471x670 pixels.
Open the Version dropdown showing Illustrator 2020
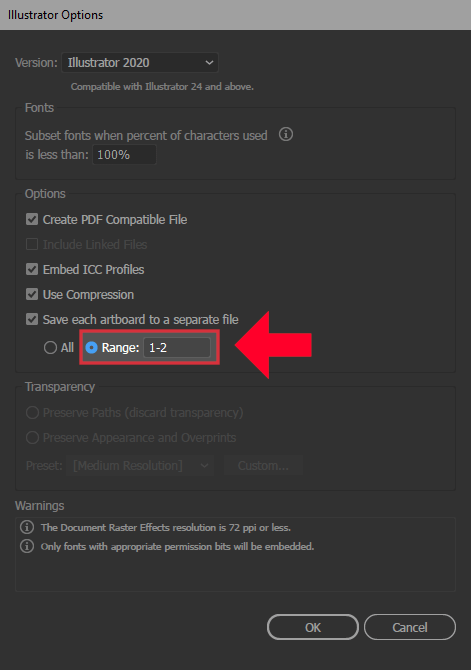tap(140, 63)
